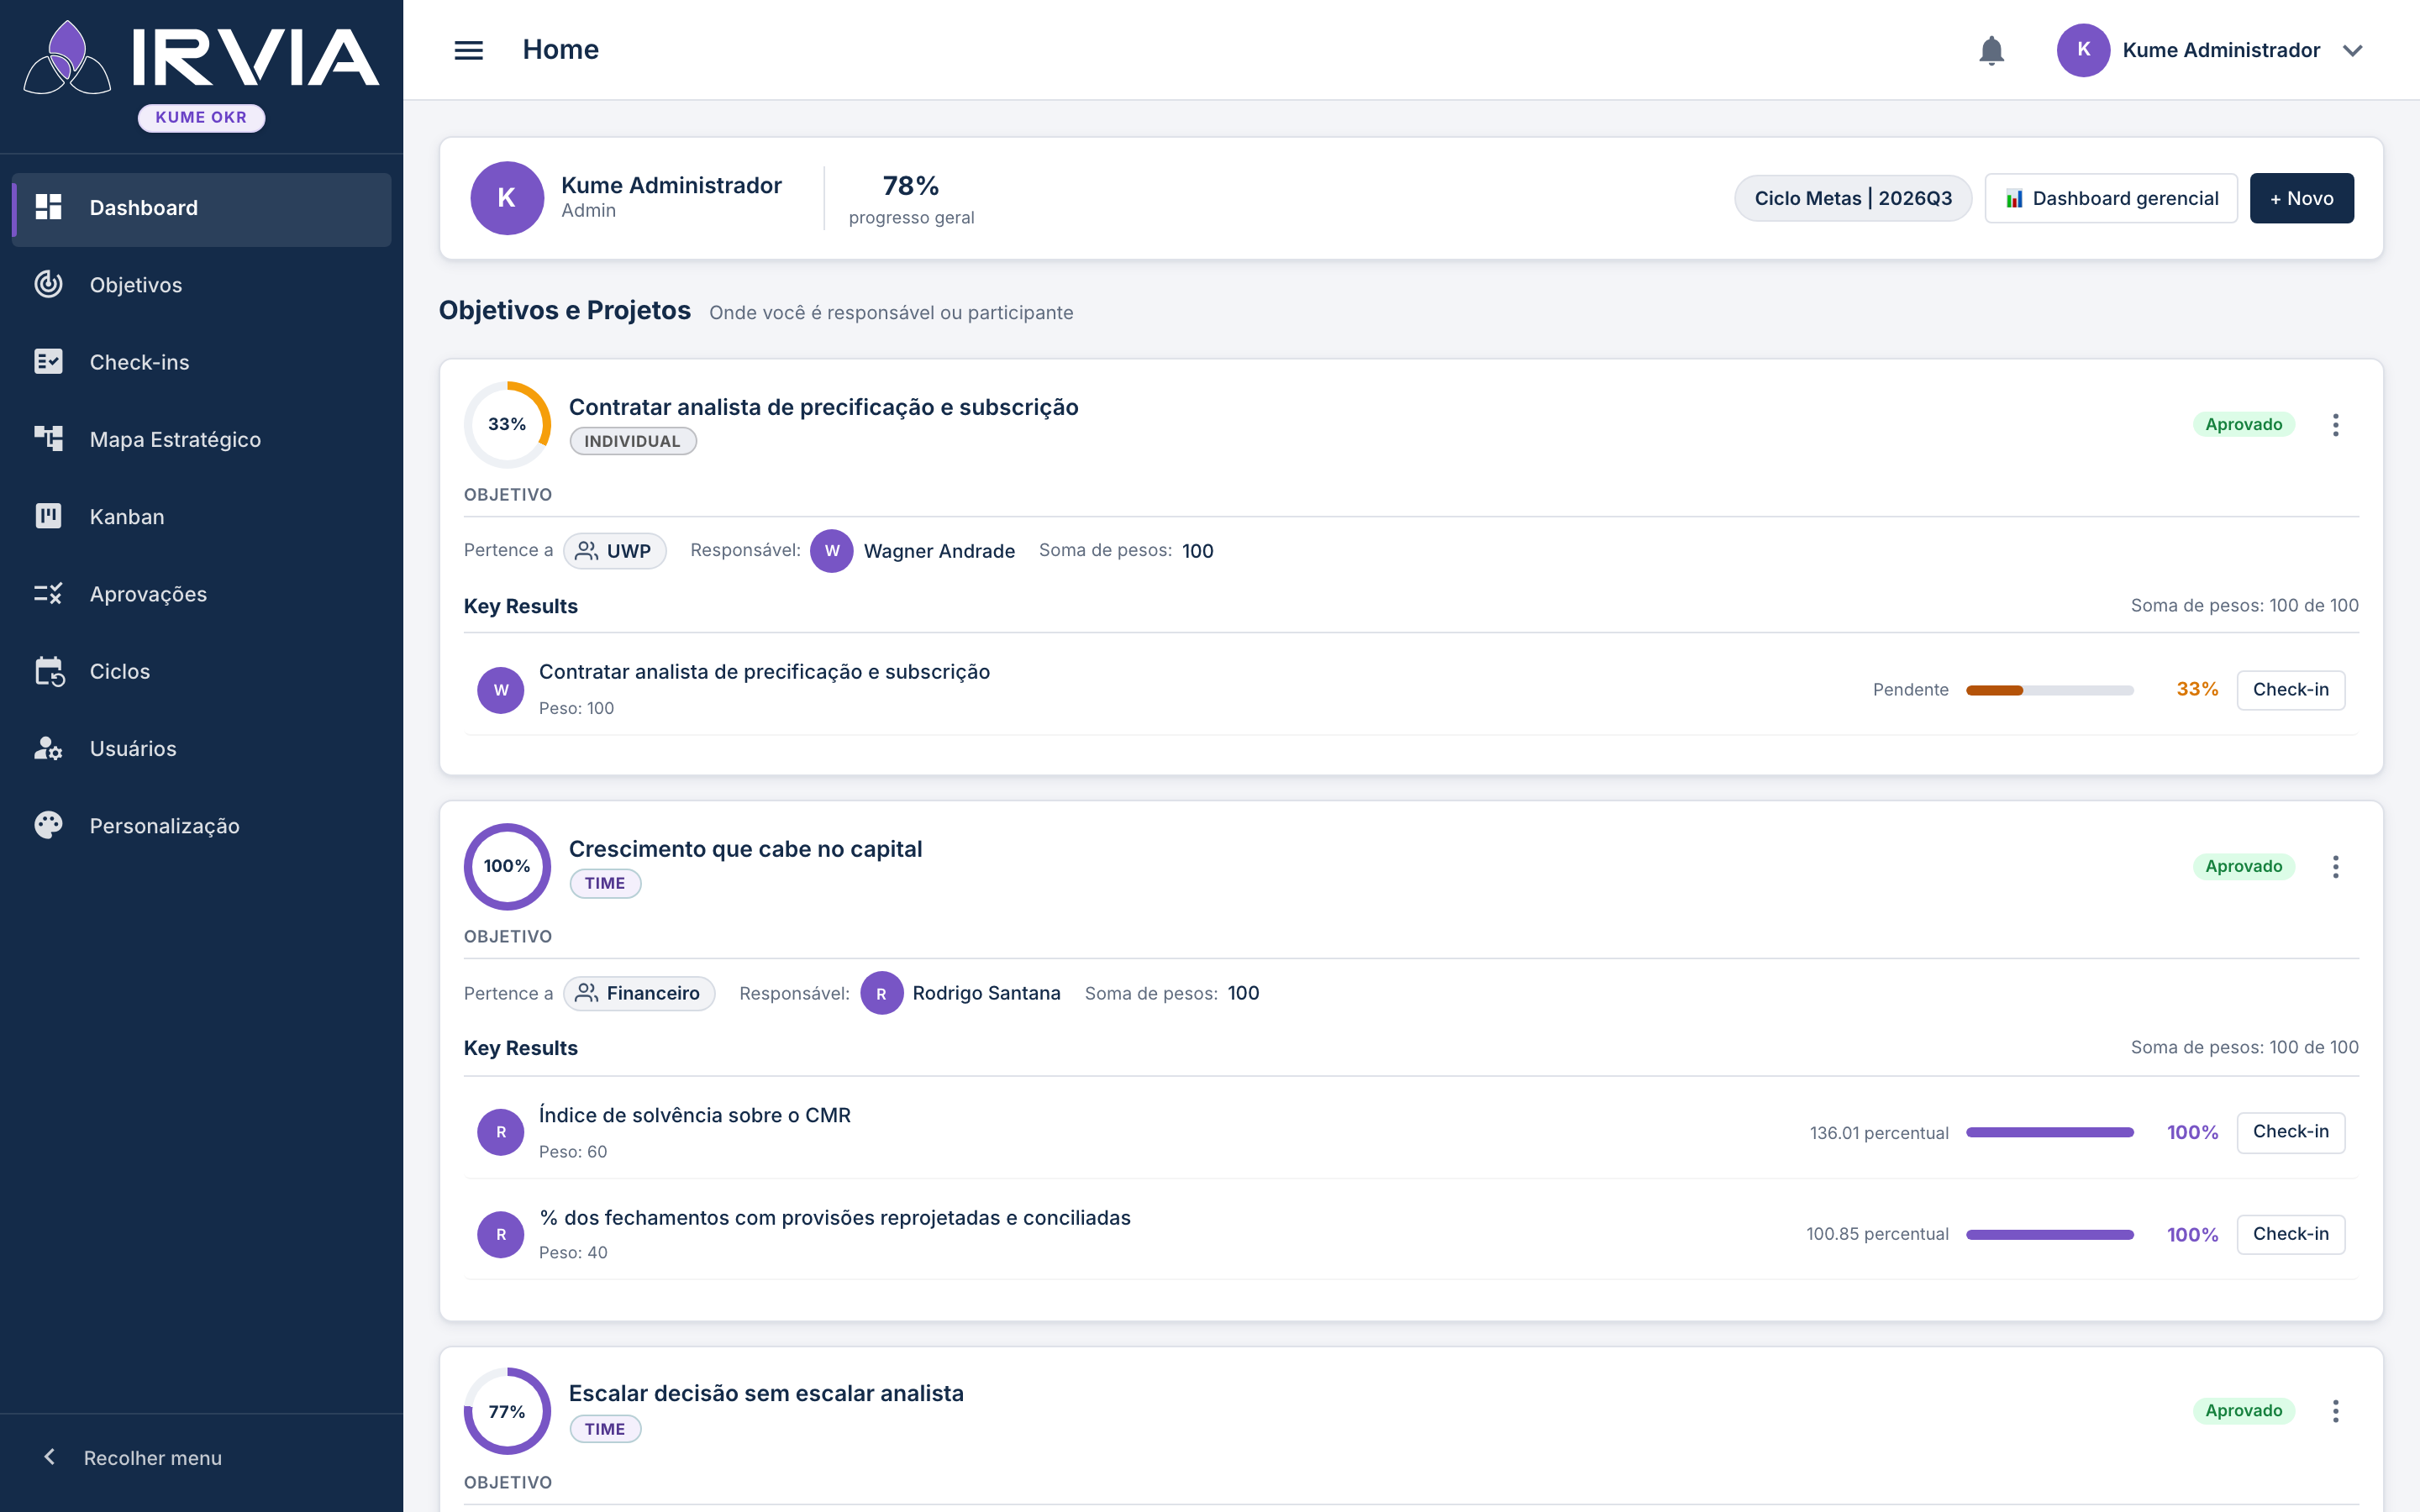Image resolution: width=2420 pixels, height=1512 pixels.
Task: Open the hamburger menu icon
Action: (x=468, y=50)
